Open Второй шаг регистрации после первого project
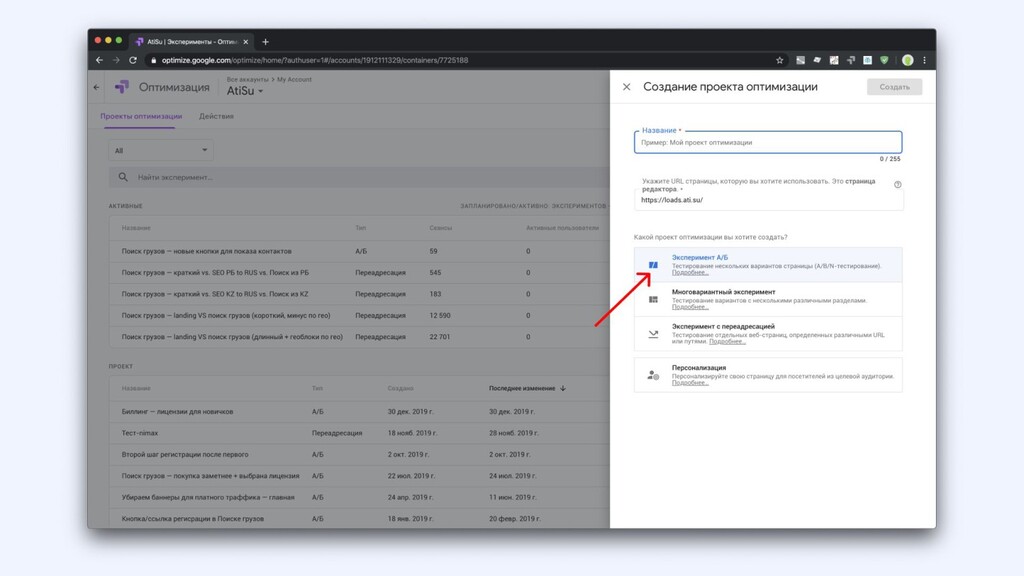1024x576 pixels. pyautogui.click(x=185, y=455)
